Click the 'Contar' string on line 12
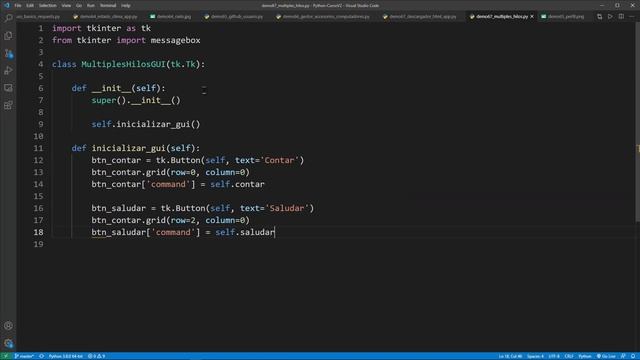This screenshot has width=640, height=360. pos(280,160)
